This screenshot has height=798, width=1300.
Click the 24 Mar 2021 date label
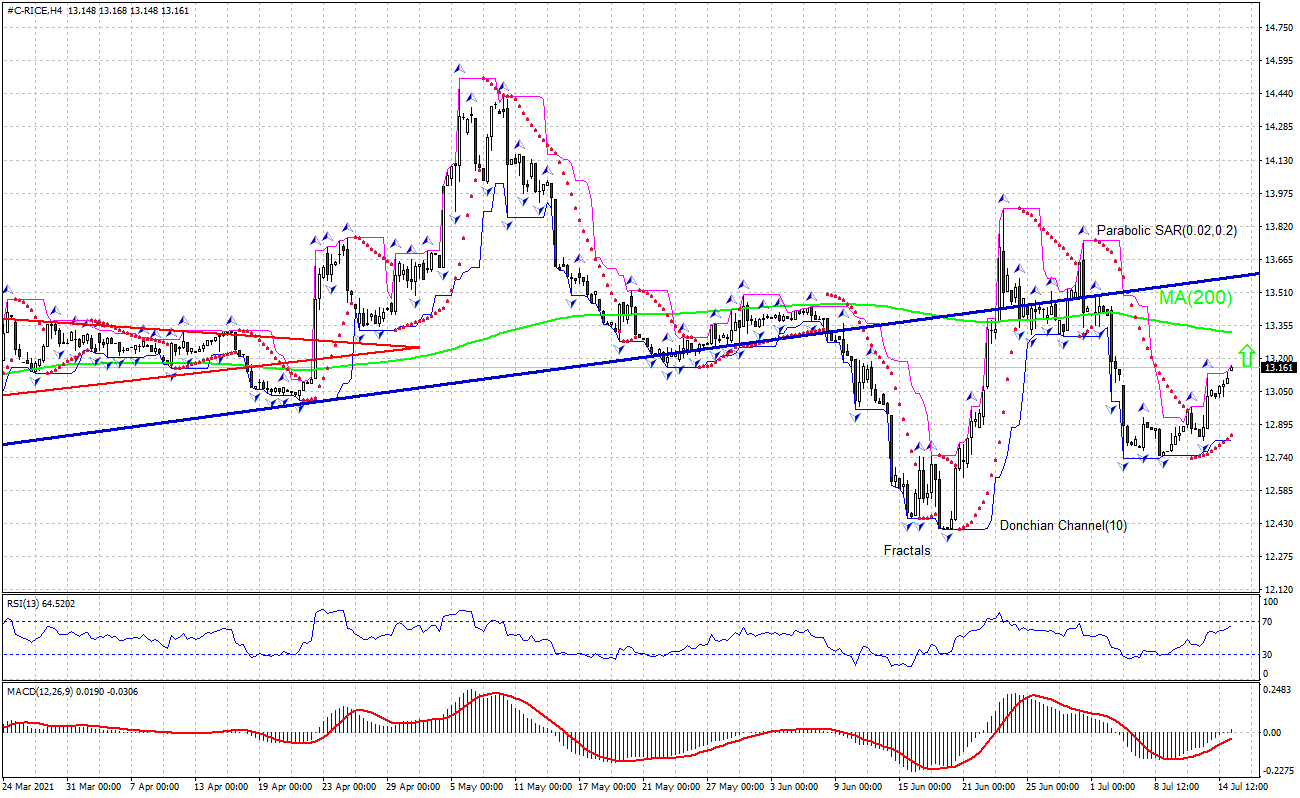click(x=29, y=788)
